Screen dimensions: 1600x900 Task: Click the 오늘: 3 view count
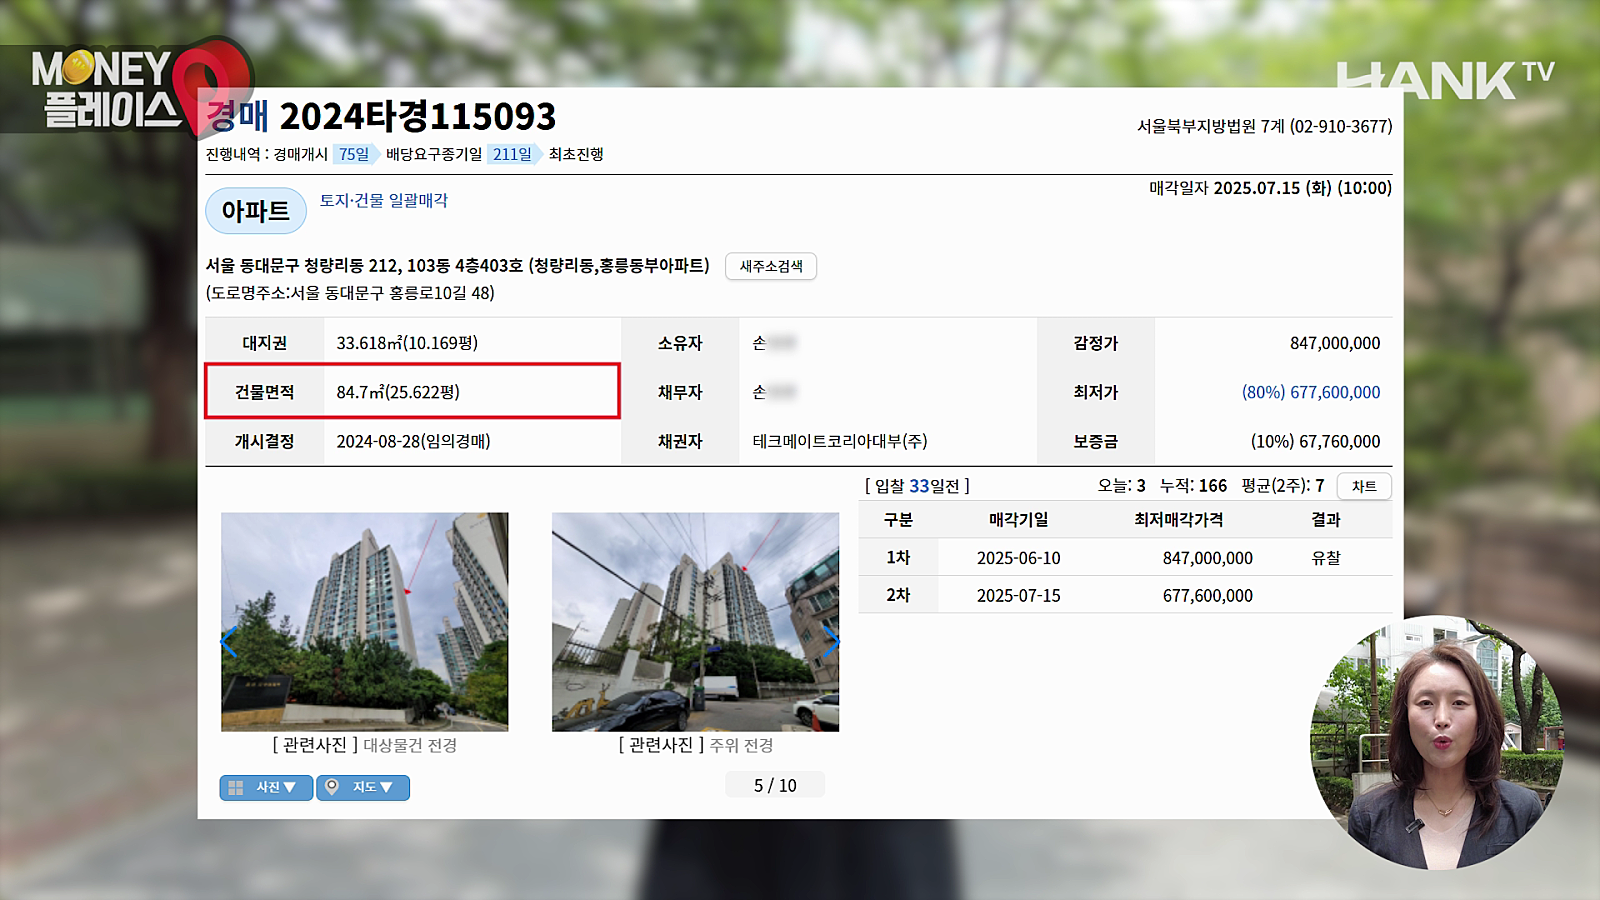[1121, 485]
